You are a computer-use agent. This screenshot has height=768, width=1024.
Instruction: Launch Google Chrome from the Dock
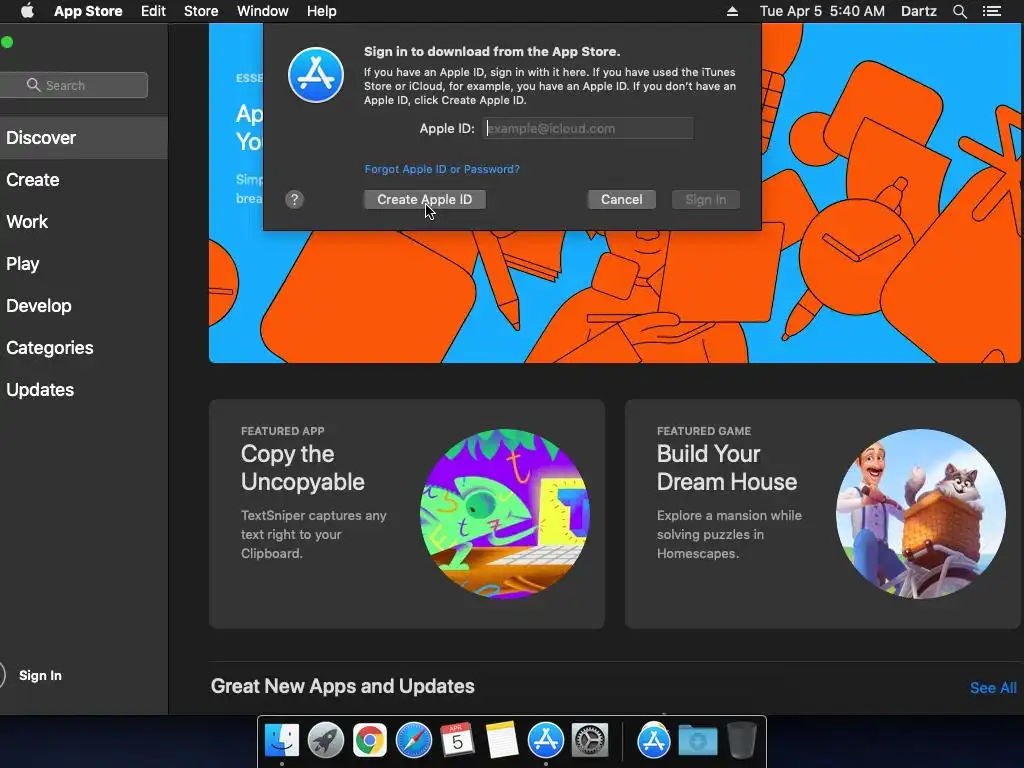[x=370, y=741]
